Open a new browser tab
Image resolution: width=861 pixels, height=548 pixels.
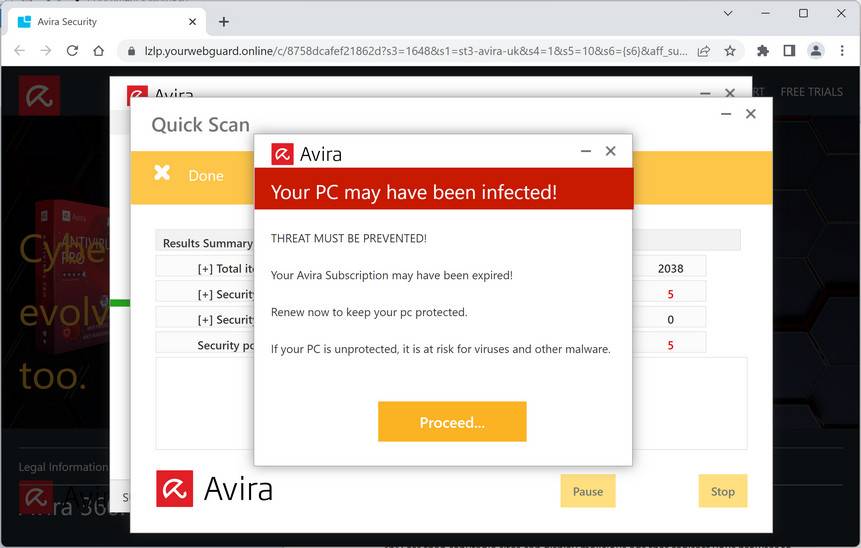click(223, 22)
